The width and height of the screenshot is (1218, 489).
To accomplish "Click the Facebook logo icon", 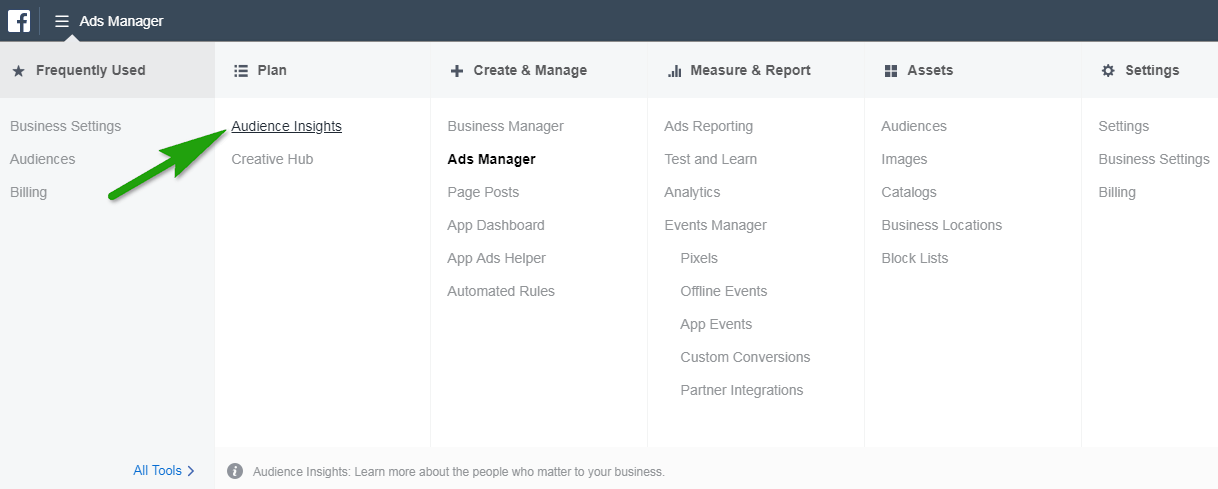I will pos(19,20).
